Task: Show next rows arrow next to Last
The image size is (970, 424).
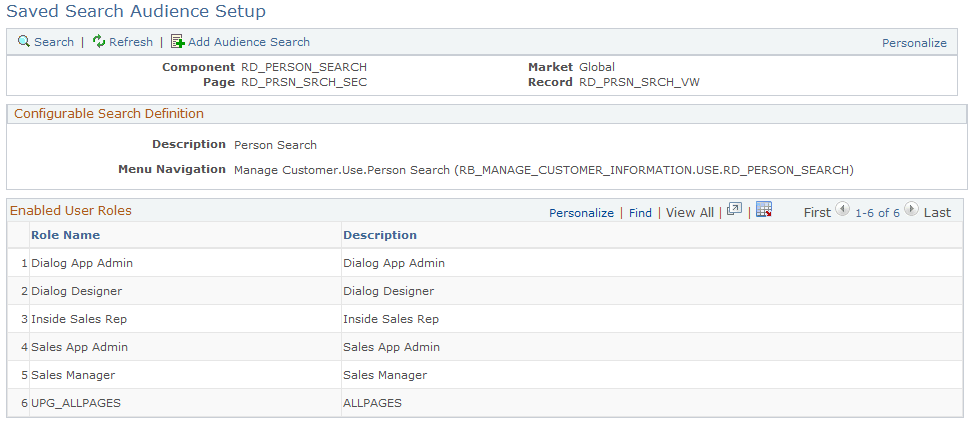Action: pyautogui.click(x=911, y=209)
